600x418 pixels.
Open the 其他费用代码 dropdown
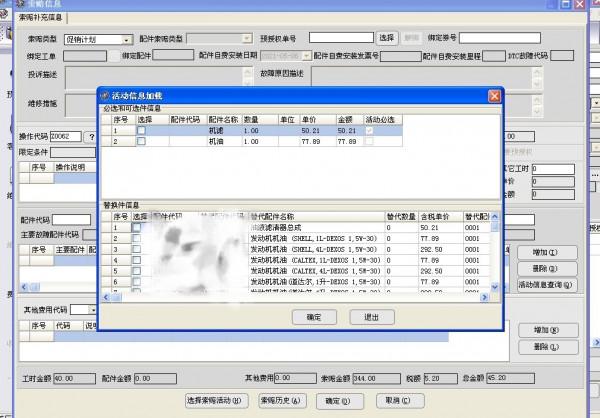(92, 310)
